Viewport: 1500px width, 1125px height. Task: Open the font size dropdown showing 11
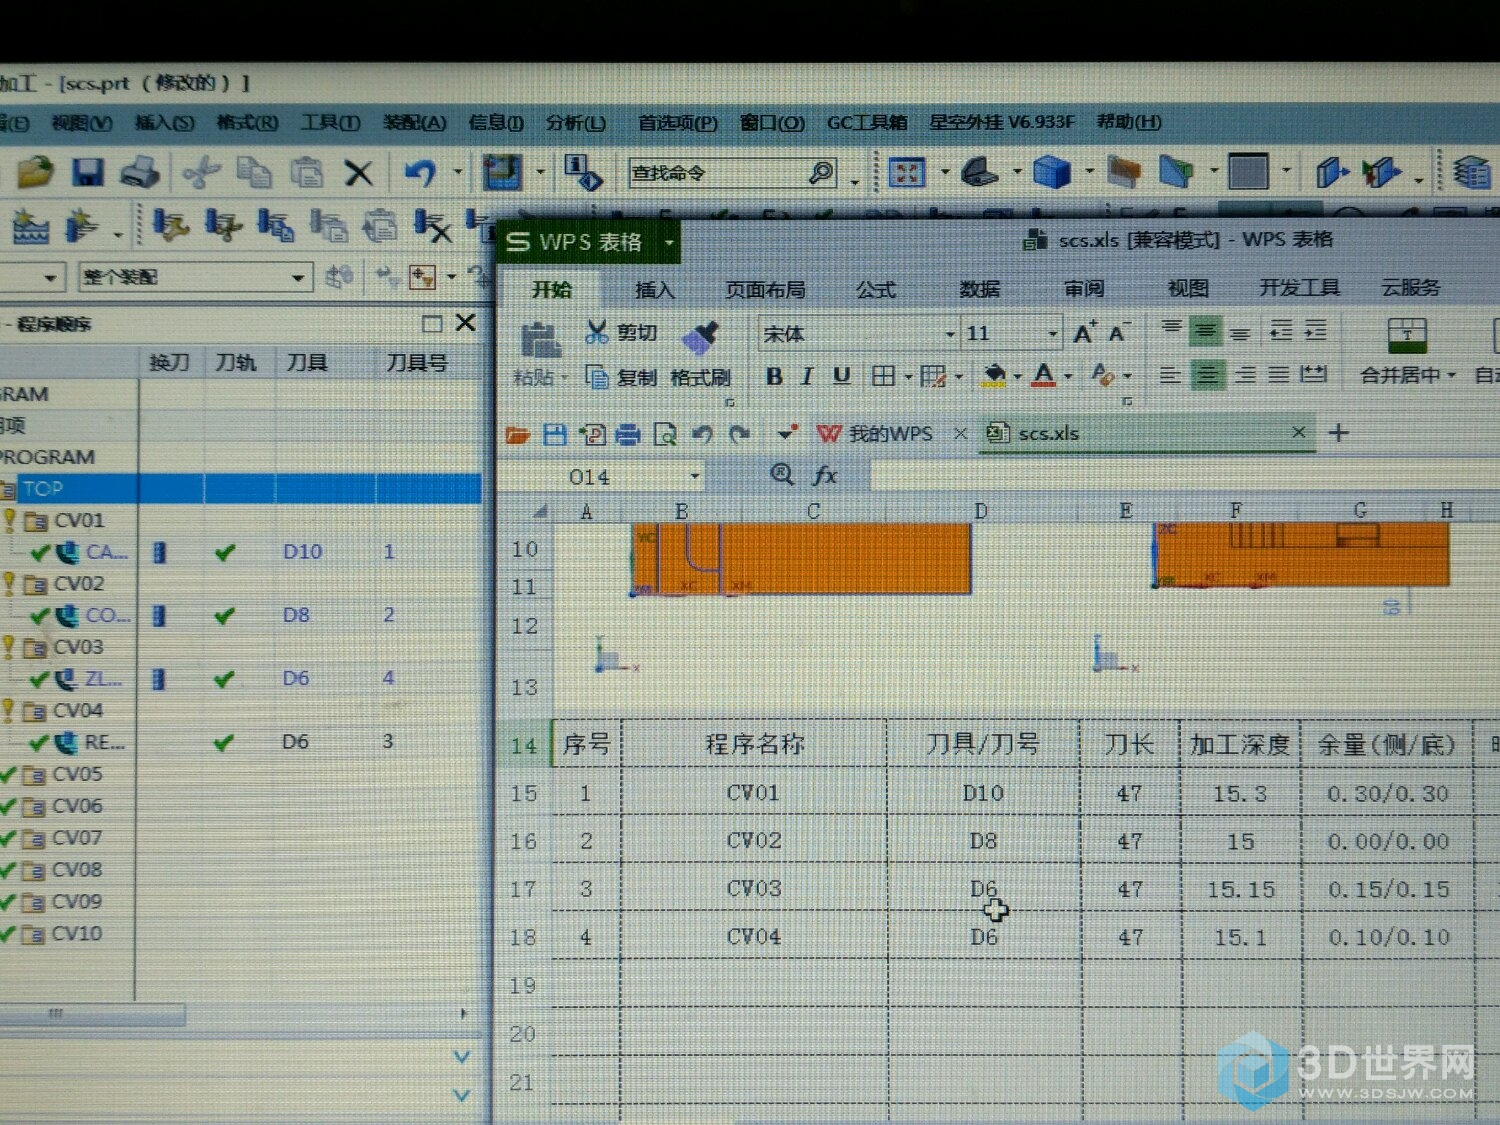[x=1052, y=334]
